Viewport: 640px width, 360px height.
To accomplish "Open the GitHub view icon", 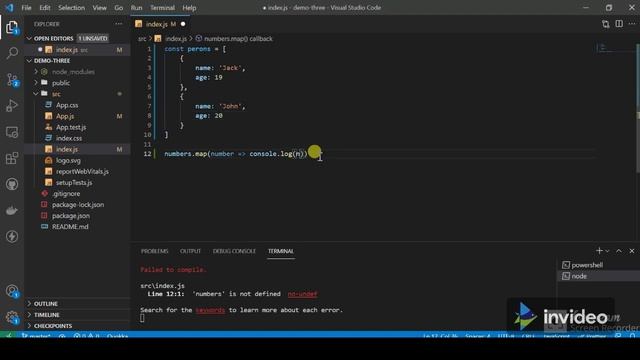I will click(12, 184).
